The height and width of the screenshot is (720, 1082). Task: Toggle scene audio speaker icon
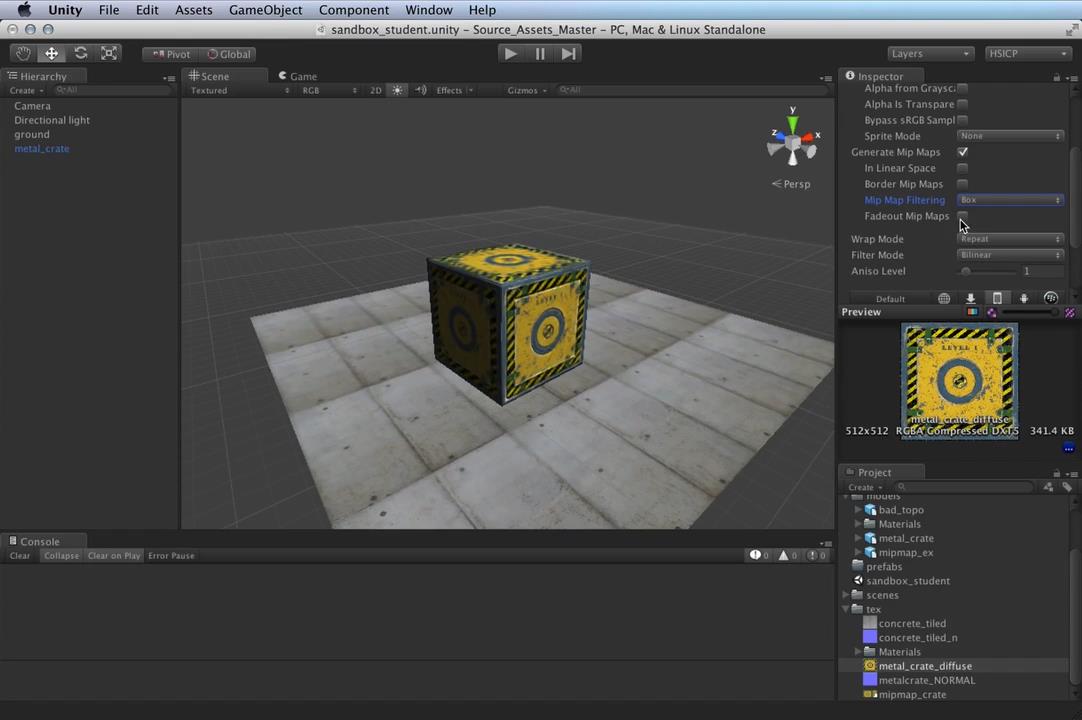420,90
